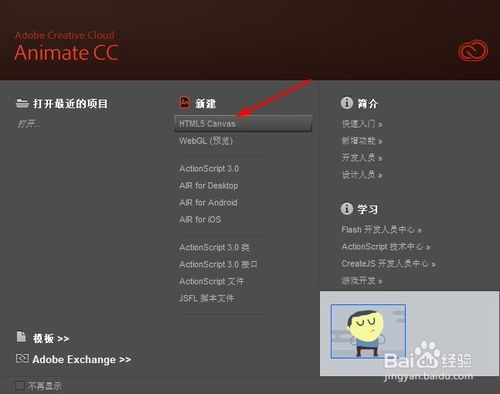The height and width of the screenshot is (394, 500).
Task: Open the Adobe Exchange >> link
Action: pyautogui.click(x=82, y=360)
